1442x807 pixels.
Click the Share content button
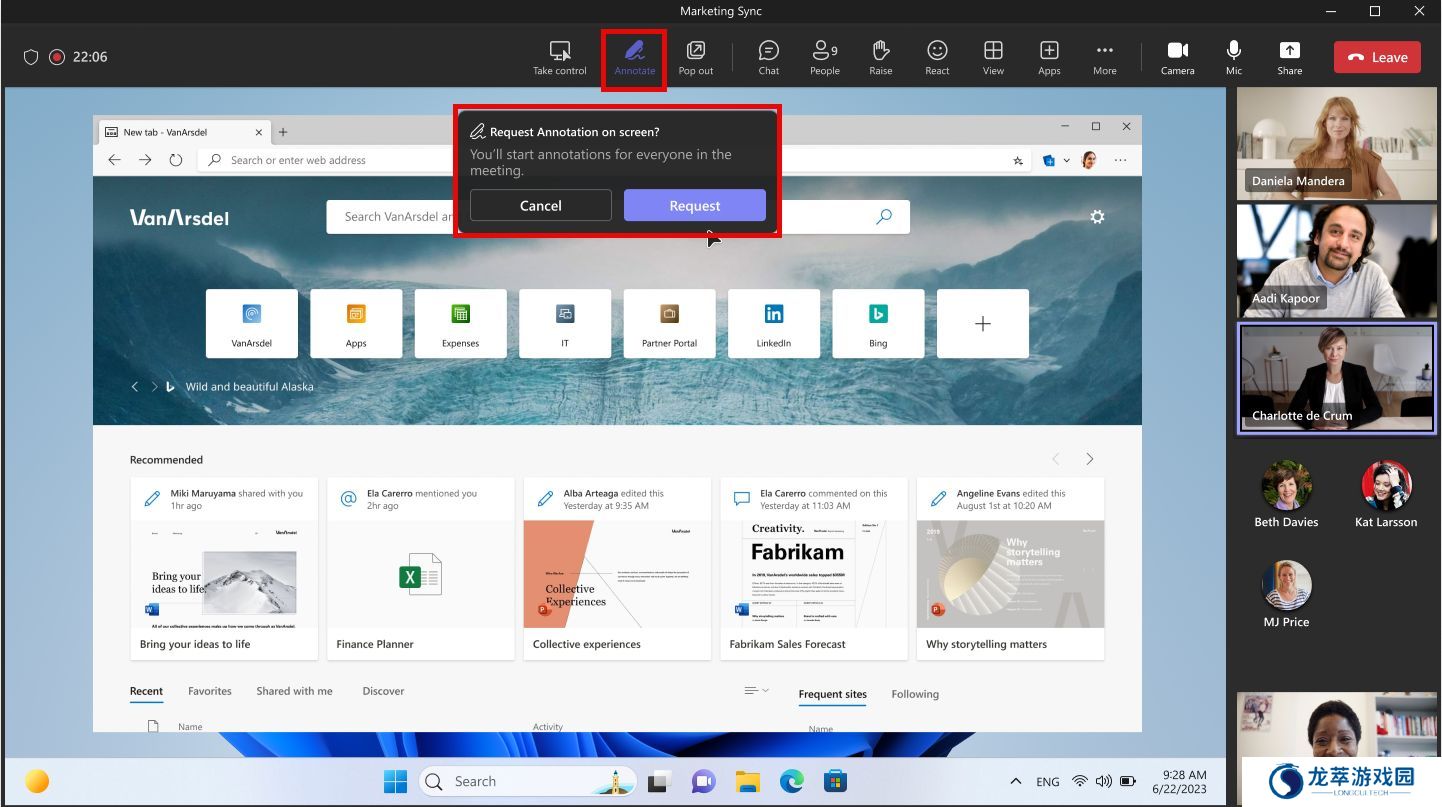[x=1290, y=57]
